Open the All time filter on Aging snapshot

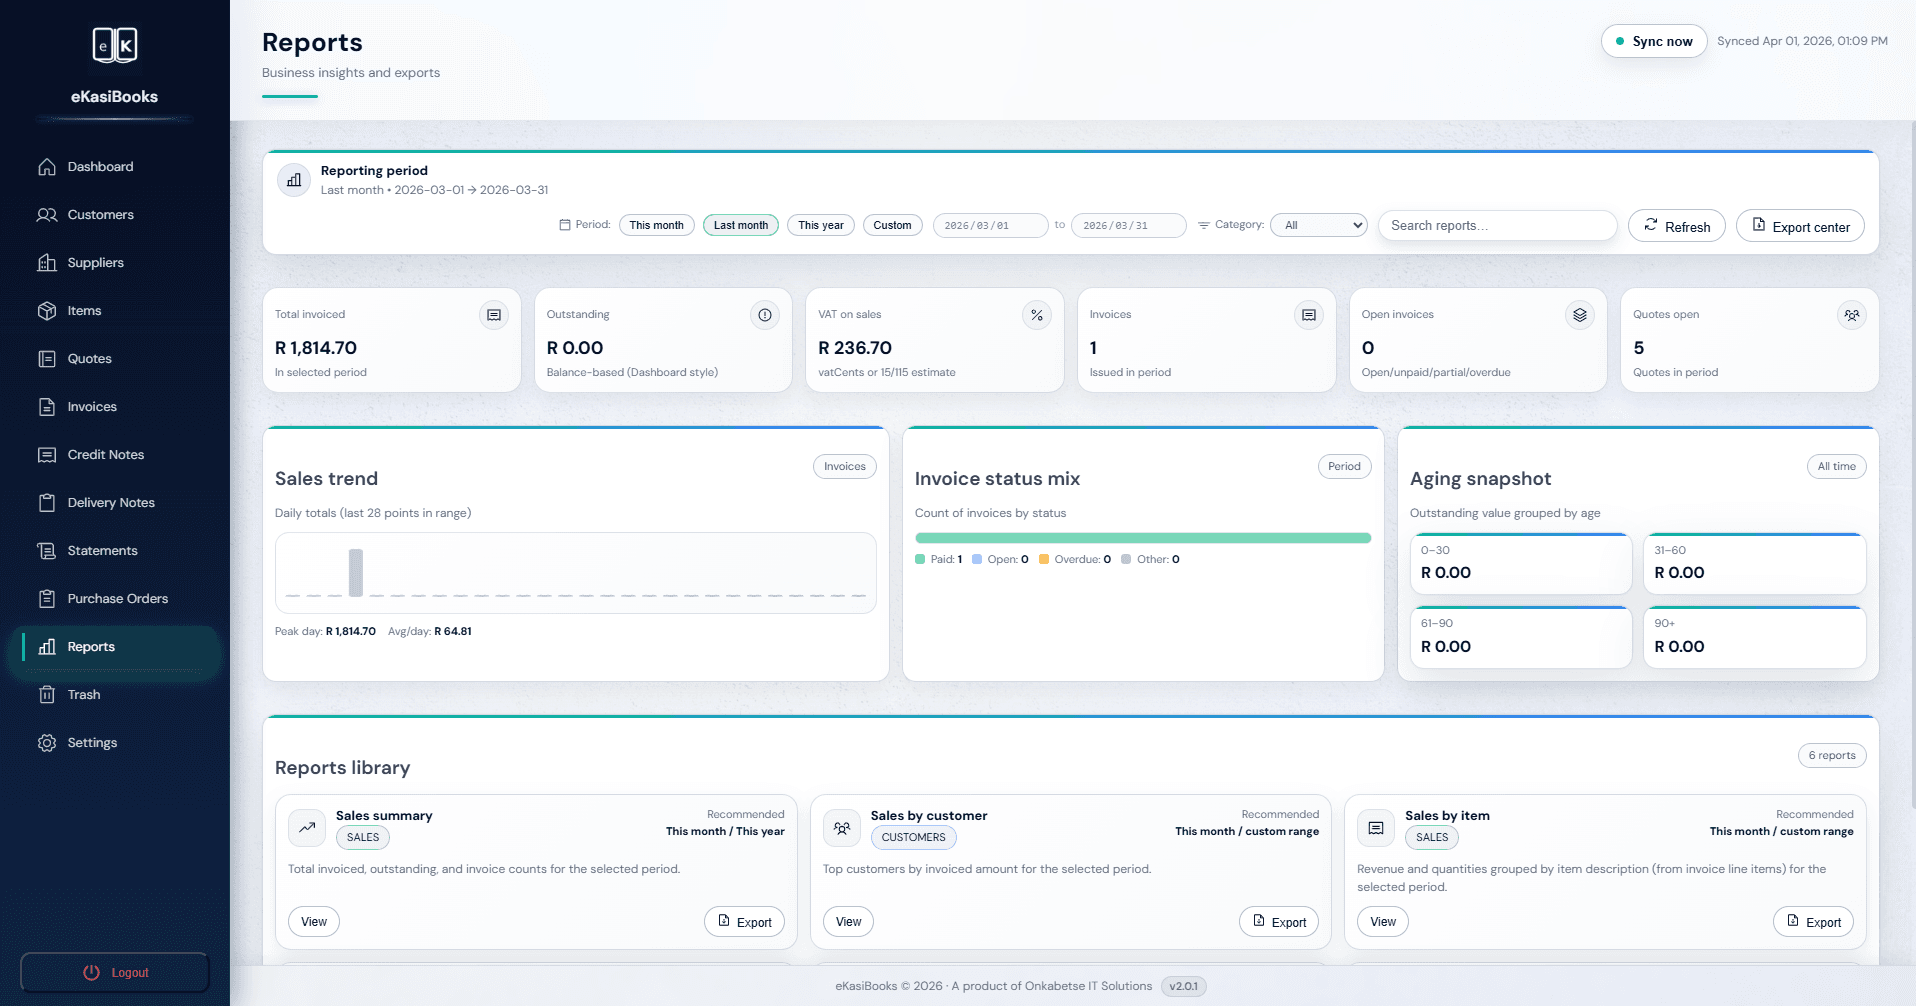(1836, 466)
